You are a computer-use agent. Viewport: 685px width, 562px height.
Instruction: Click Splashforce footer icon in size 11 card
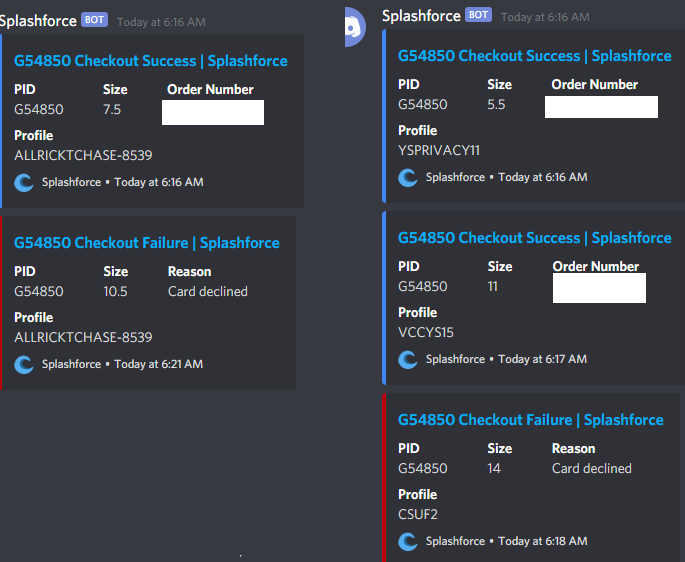click(408, 359)
